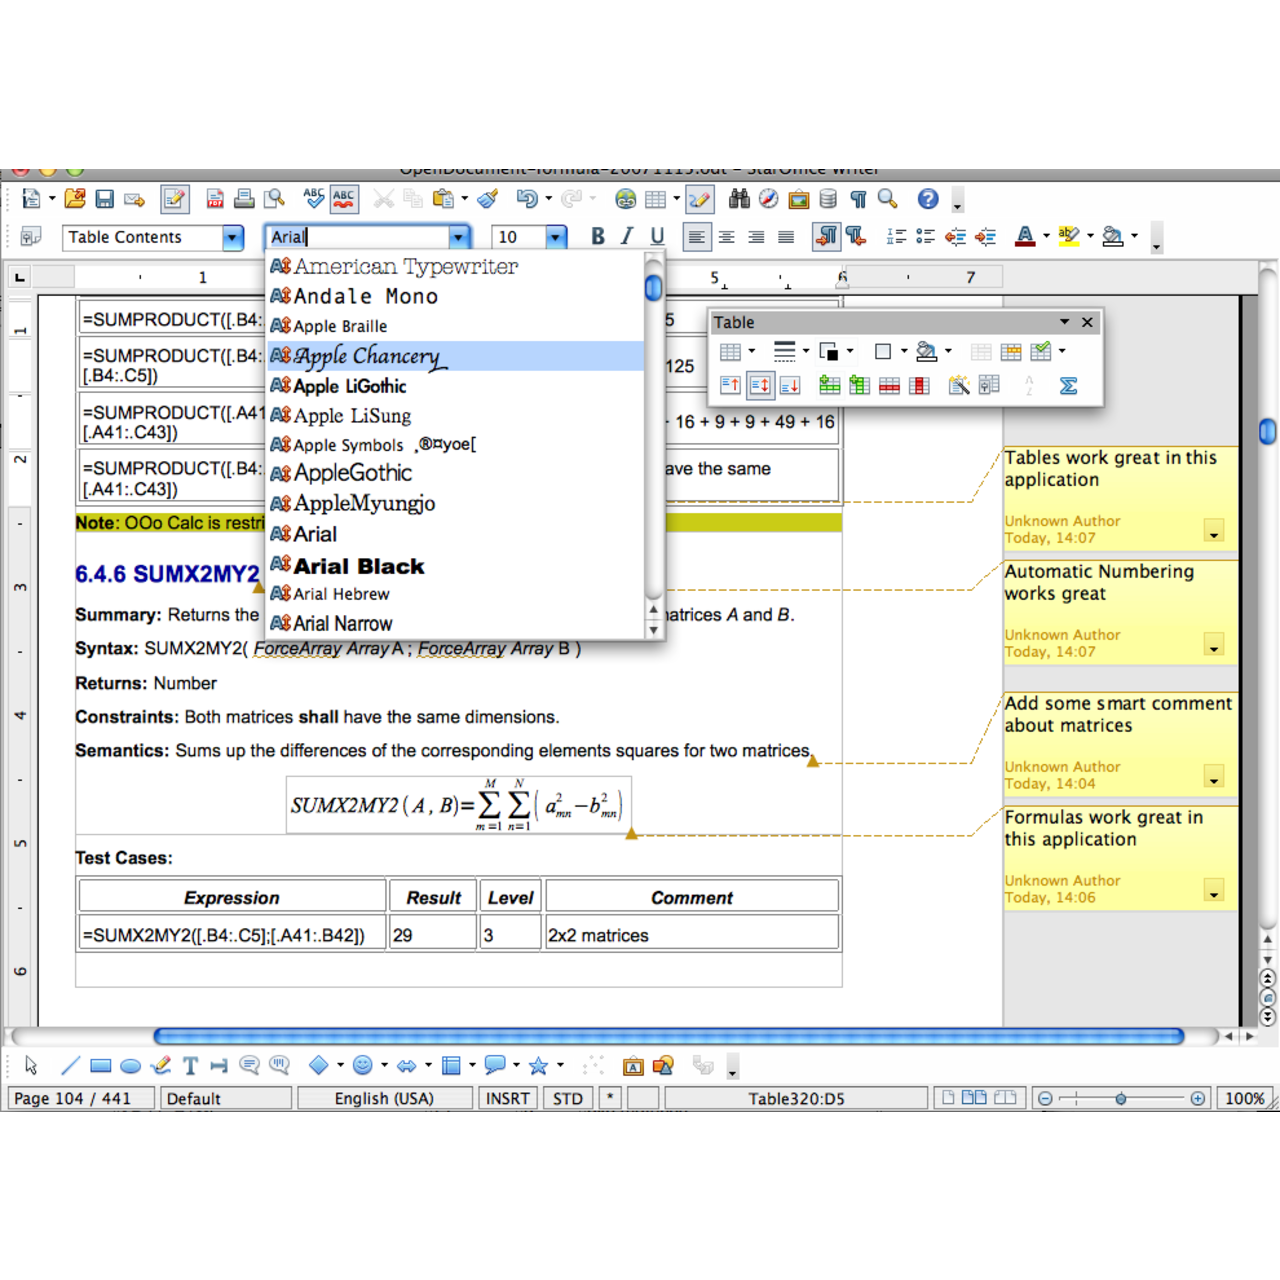
Task: Increase the paragraph indent
Action: (x=985, y=237)
